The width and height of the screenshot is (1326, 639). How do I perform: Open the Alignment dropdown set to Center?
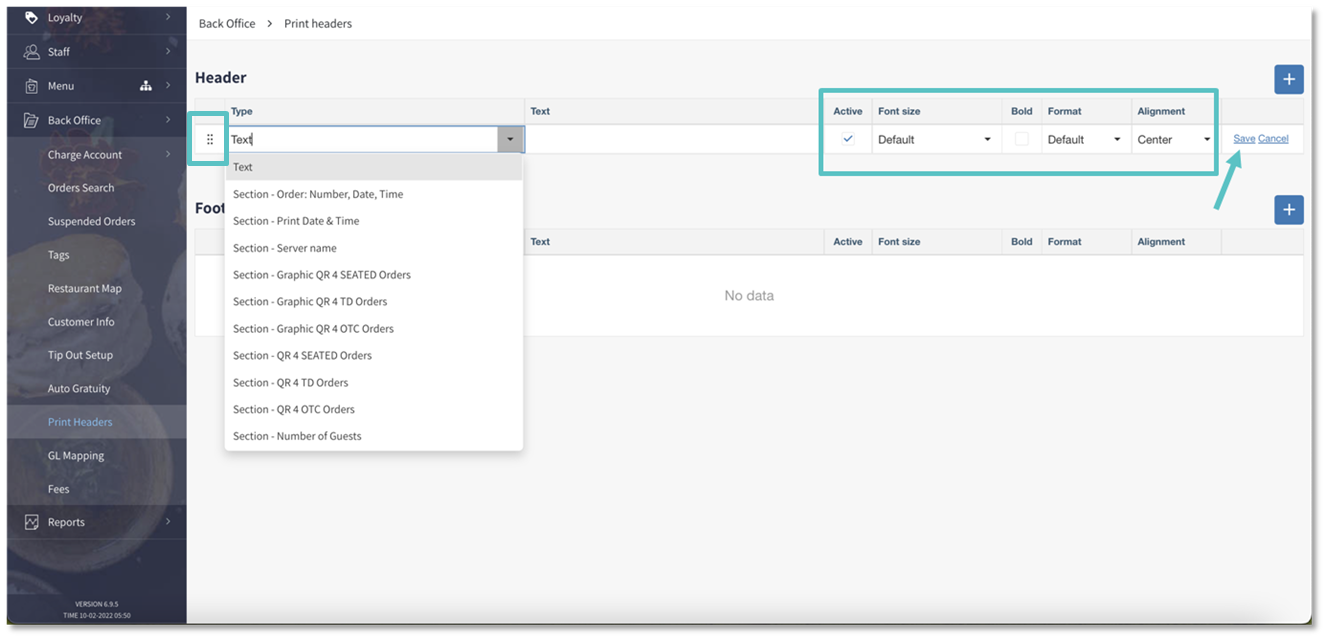(x=1175, y=140)
